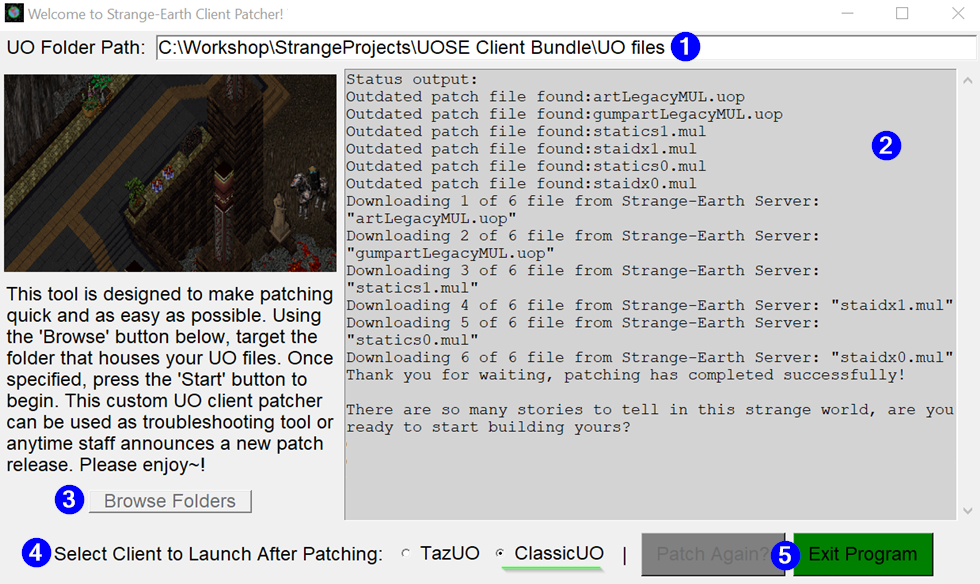Click the 'Select Client to Launch After Patching' label
Viewport: 980px width, 584px height.
[x=218, y=554]
